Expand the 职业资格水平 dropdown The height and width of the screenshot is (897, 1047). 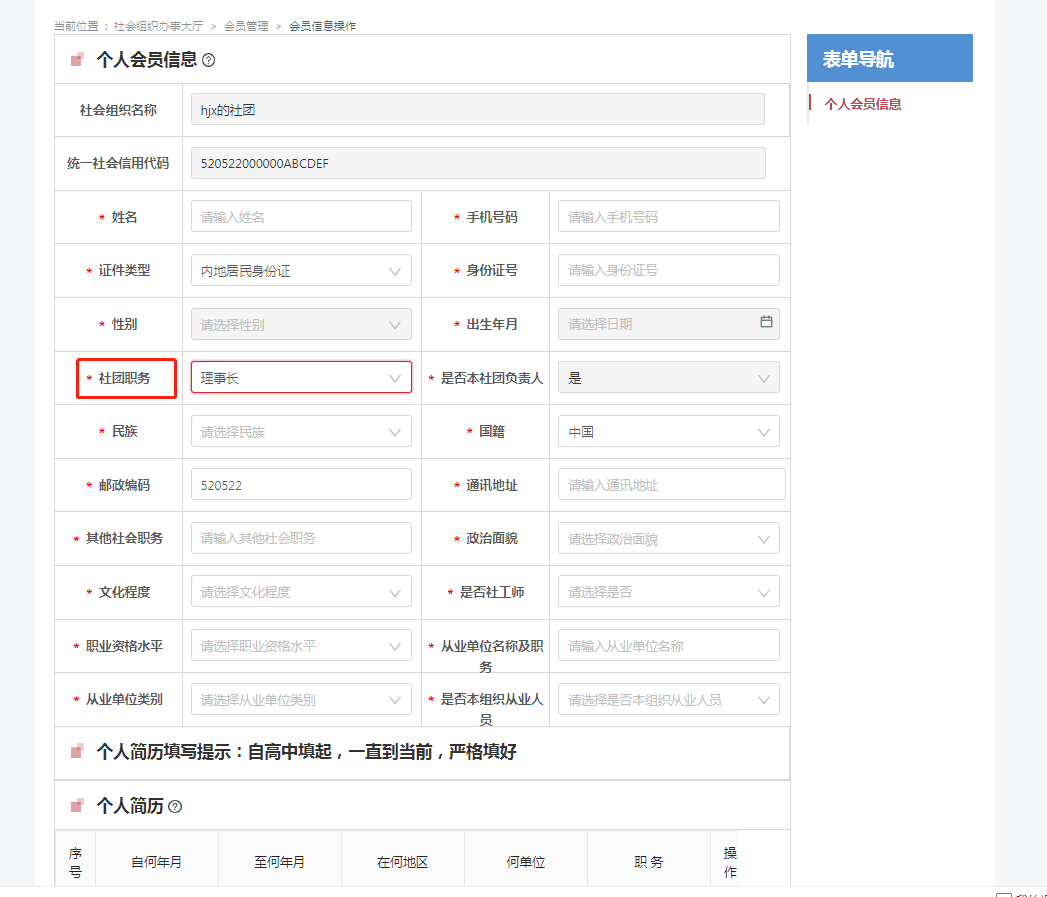[301, 645]
